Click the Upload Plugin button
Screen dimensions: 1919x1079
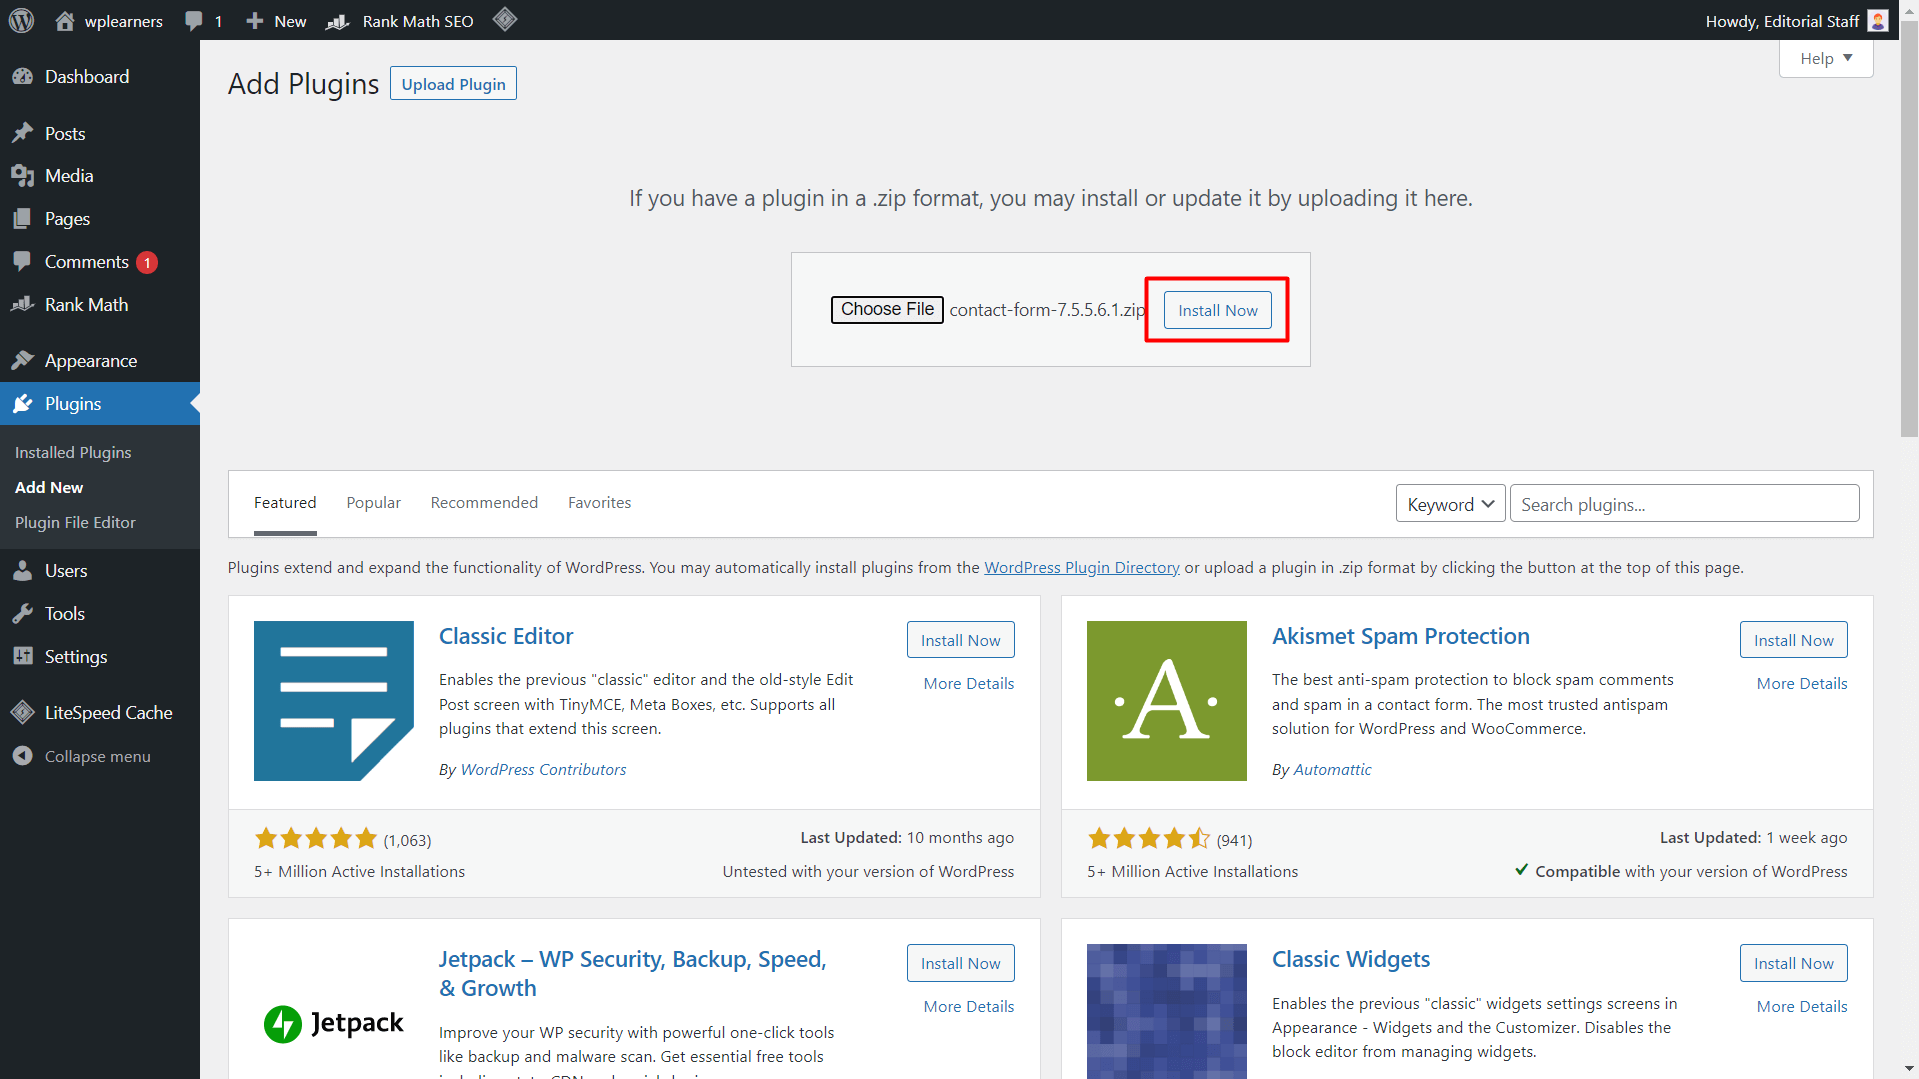coord(453,84)
